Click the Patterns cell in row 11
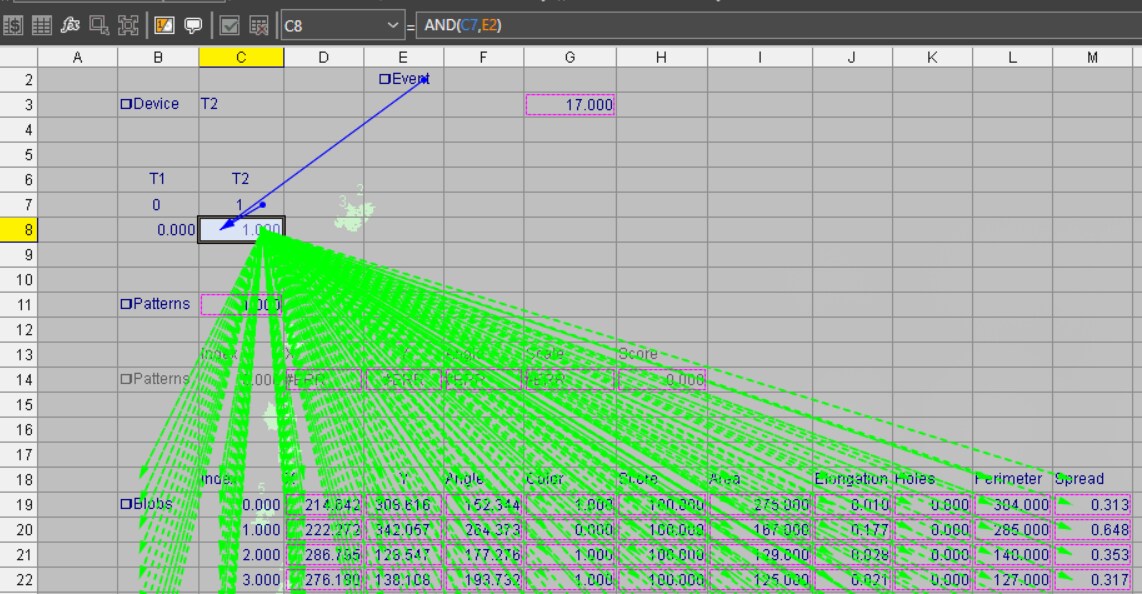Viewport: 1142px width, 594px height. [x=158, y=304]
